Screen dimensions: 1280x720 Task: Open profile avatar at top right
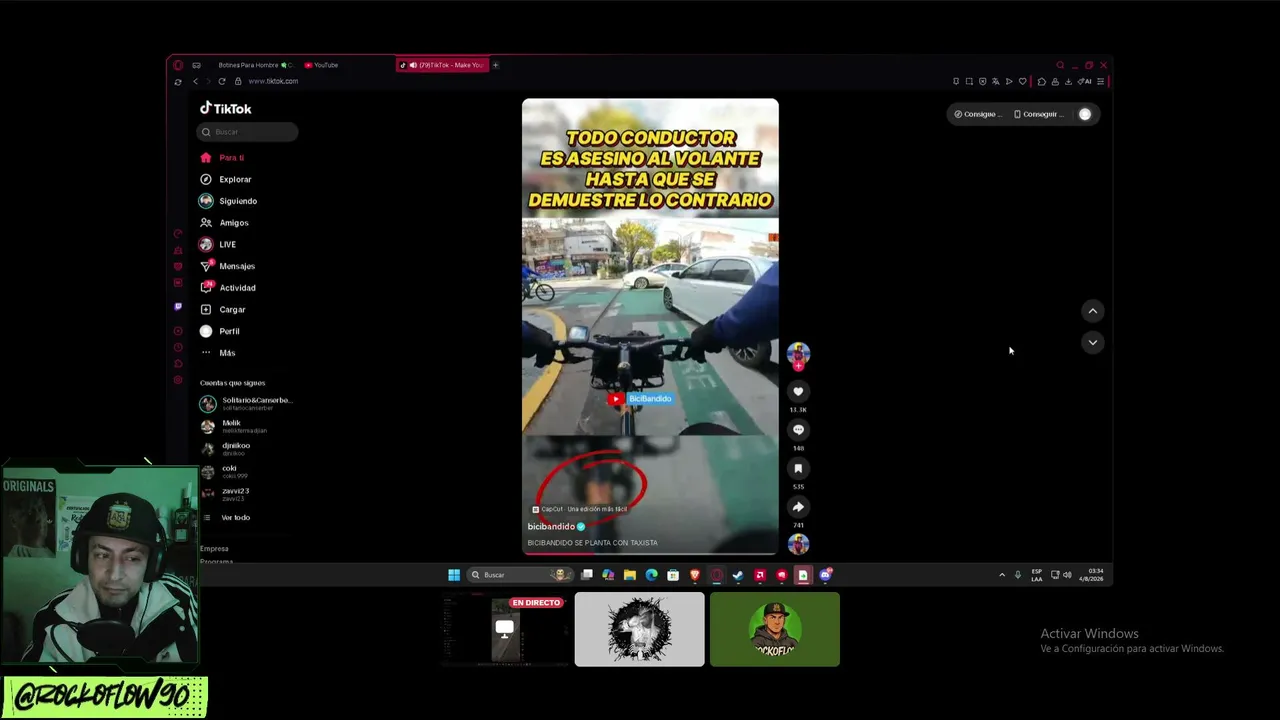click(1085, 114)
